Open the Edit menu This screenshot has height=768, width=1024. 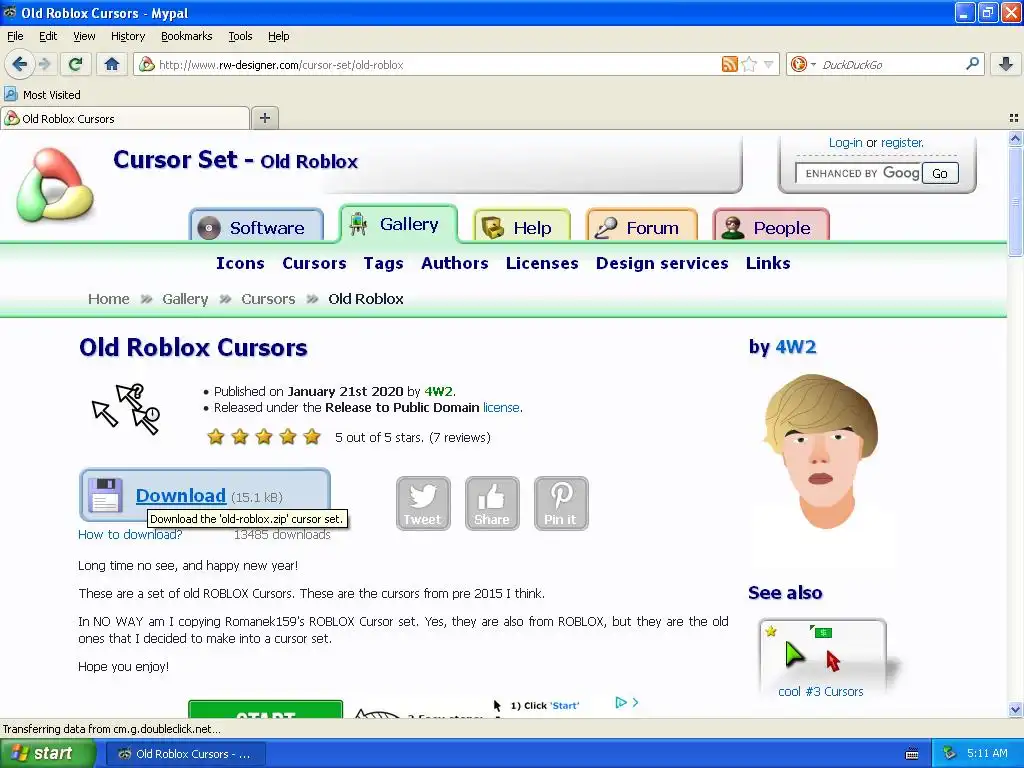(x=48, y=36)
